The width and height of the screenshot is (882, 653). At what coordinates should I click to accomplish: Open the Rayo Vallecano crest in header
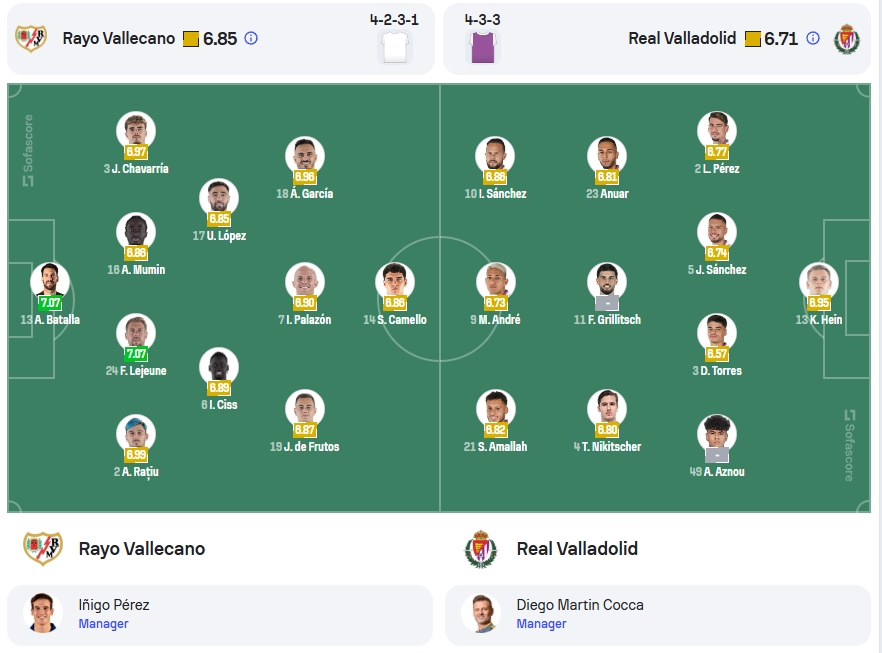point(31,38)
